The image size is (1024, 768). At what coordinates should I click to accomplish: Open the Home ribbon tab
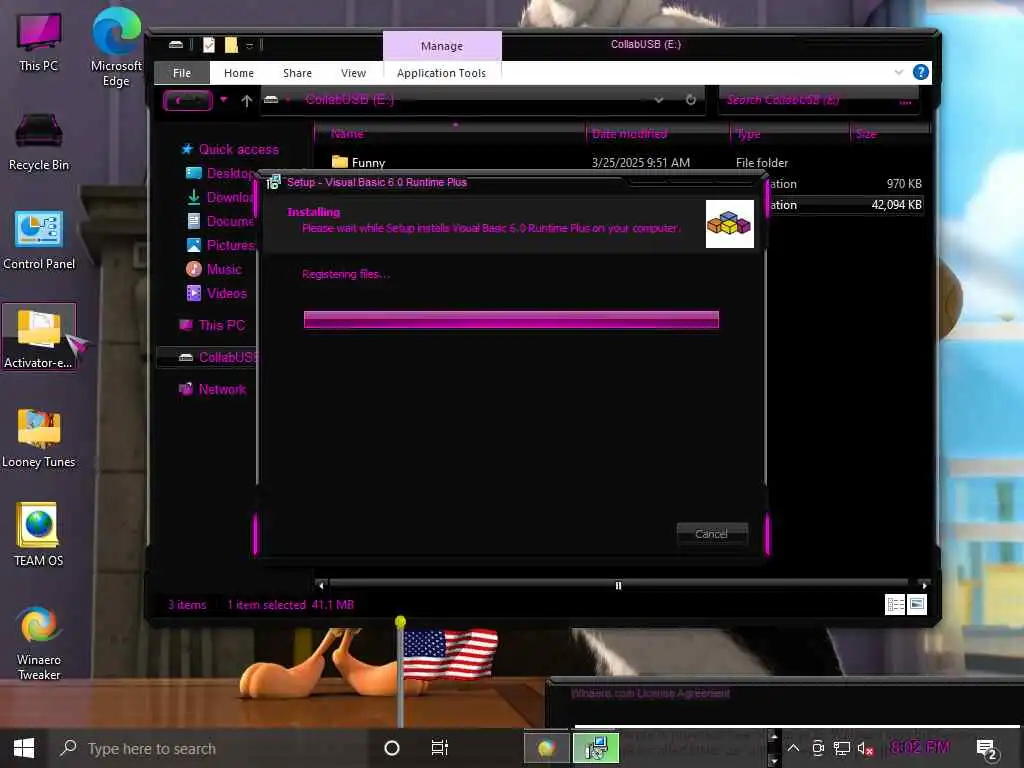(239, 73)
